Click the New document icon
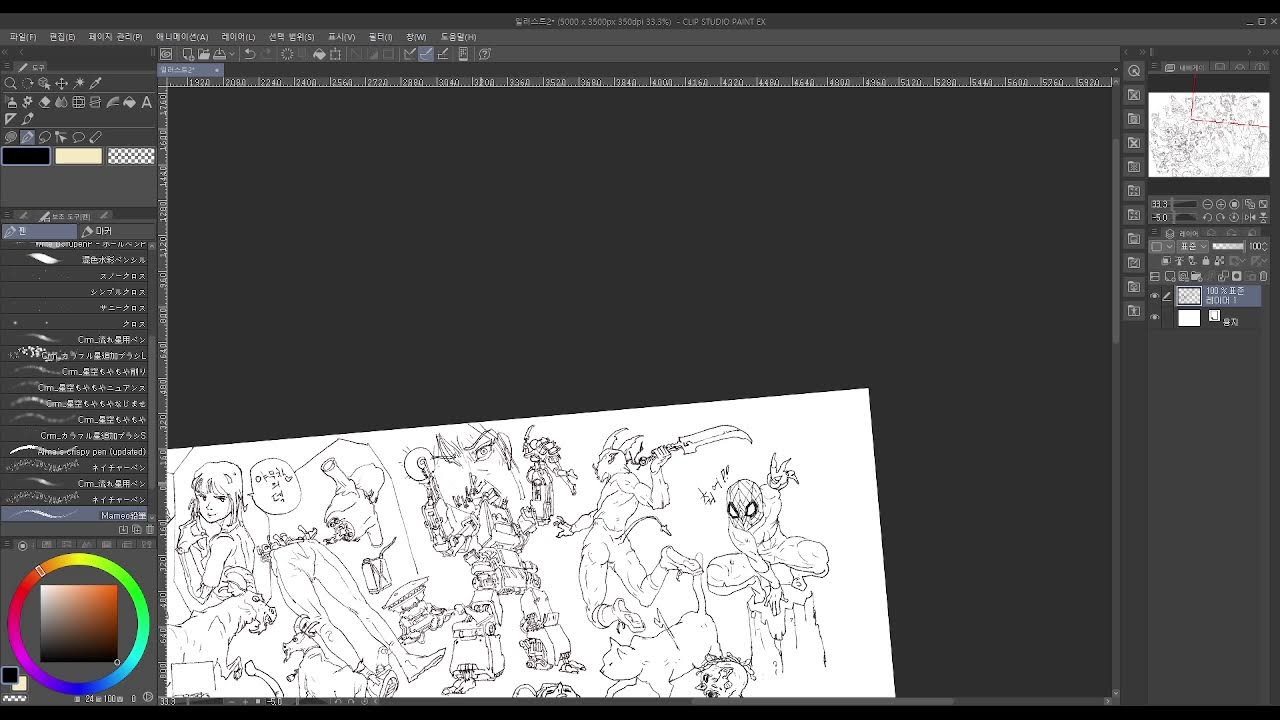The height and width of the screenshot is (720, 1280). 187,54
